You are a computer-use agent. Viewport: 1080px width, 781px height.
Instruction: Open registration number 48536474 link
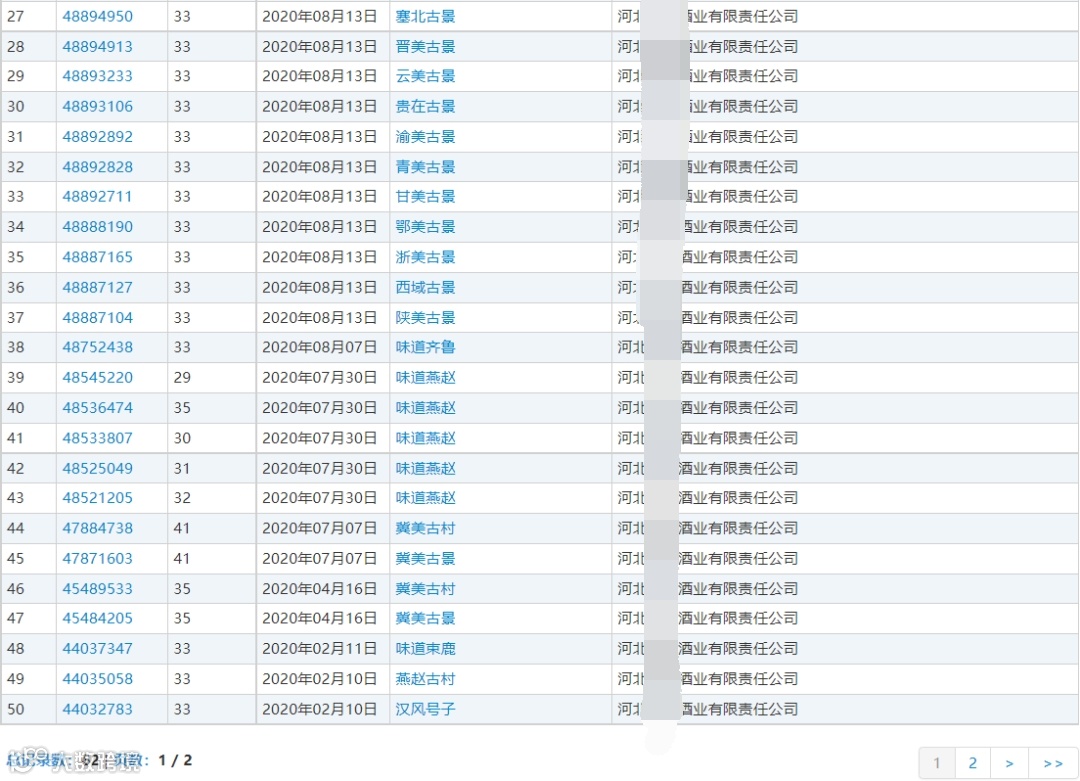pos(97,408)
